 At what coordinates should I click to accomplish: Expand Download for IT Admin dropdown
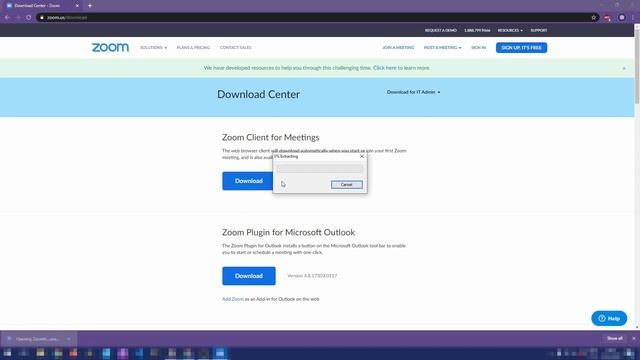coord(413,92)
